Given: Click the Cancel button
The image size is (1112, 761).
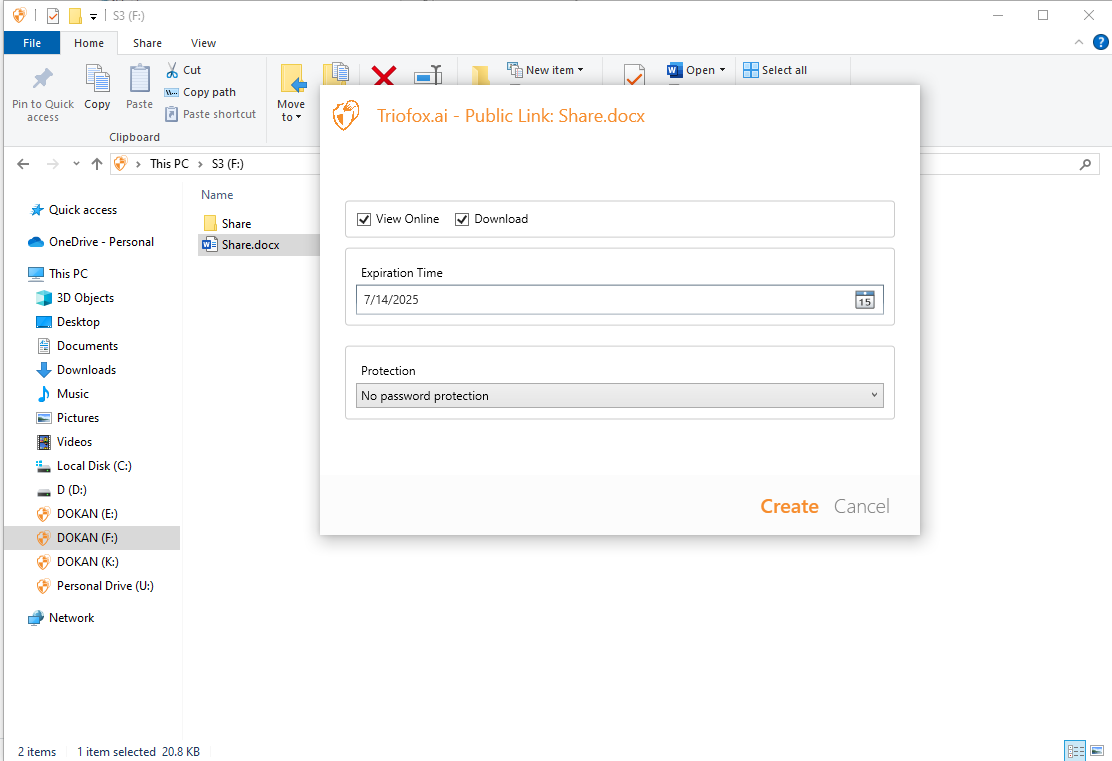Looking at the screenshot, I should pyautogui.click(x=862, y=506).
